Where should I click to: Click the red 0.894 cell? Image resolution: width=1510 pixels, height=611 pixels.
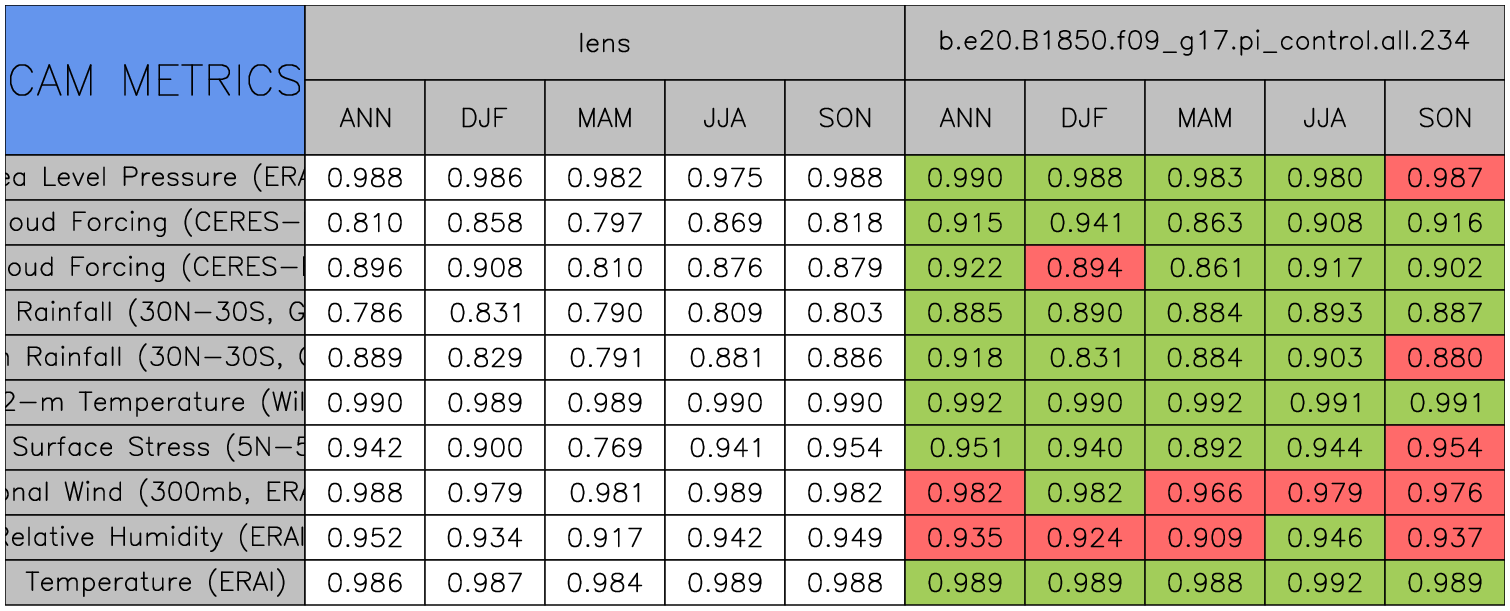pyautogui.click(x=1084, y=268)
